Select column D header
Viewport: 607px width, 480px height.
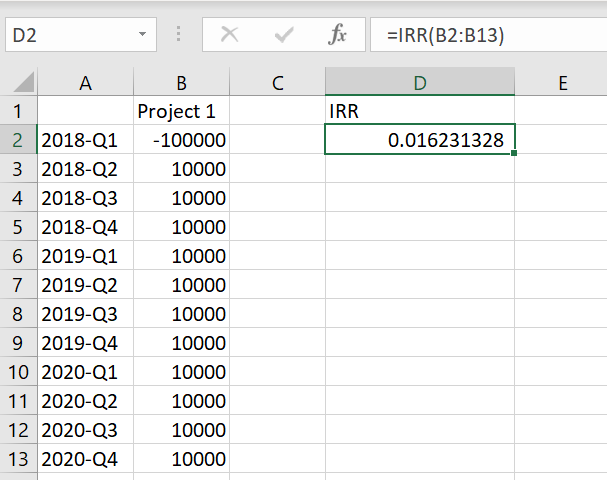[420, 84]
